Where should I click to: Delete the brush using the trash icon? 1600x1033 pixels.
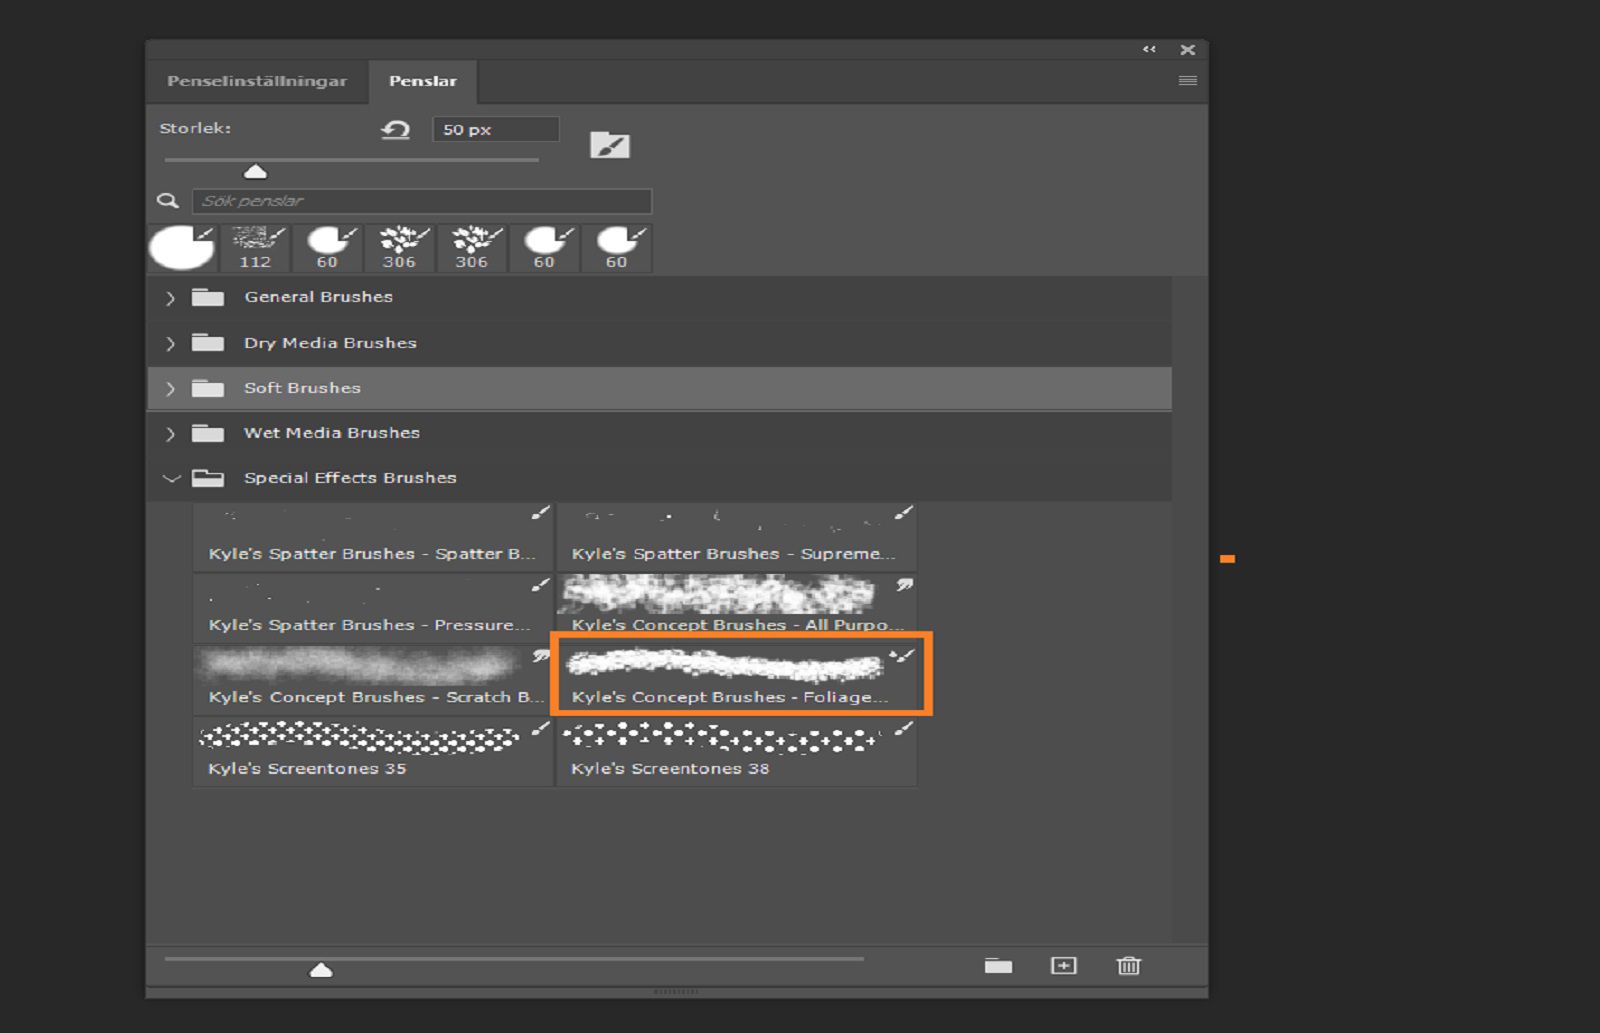pyautogui.click(x=1129, y=966)
